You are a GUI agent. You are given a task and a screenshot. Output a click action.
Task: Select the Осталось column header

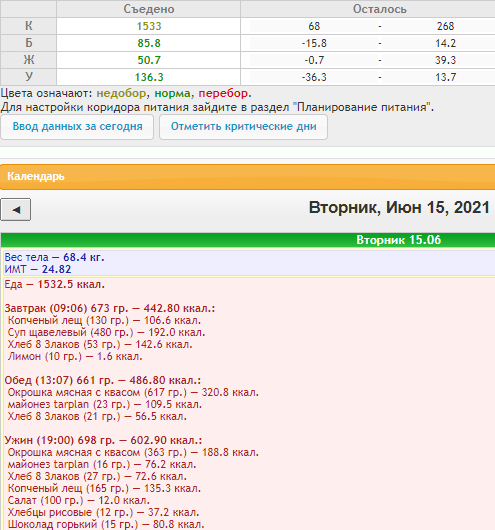(x=379, y=9)
